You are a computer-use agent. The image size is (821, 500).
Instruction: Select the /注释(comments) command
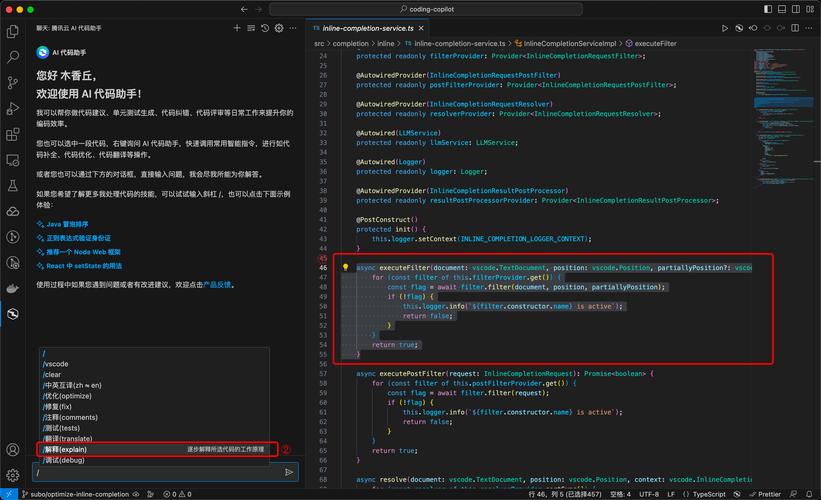[154, 417]
